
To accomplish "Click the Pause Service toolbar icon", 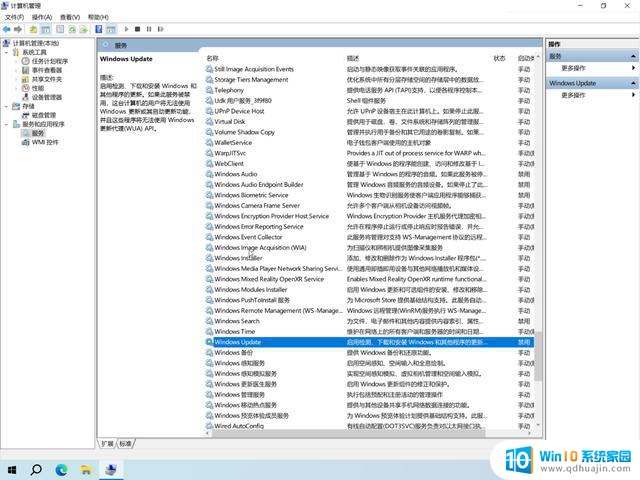I will [149, 29].
